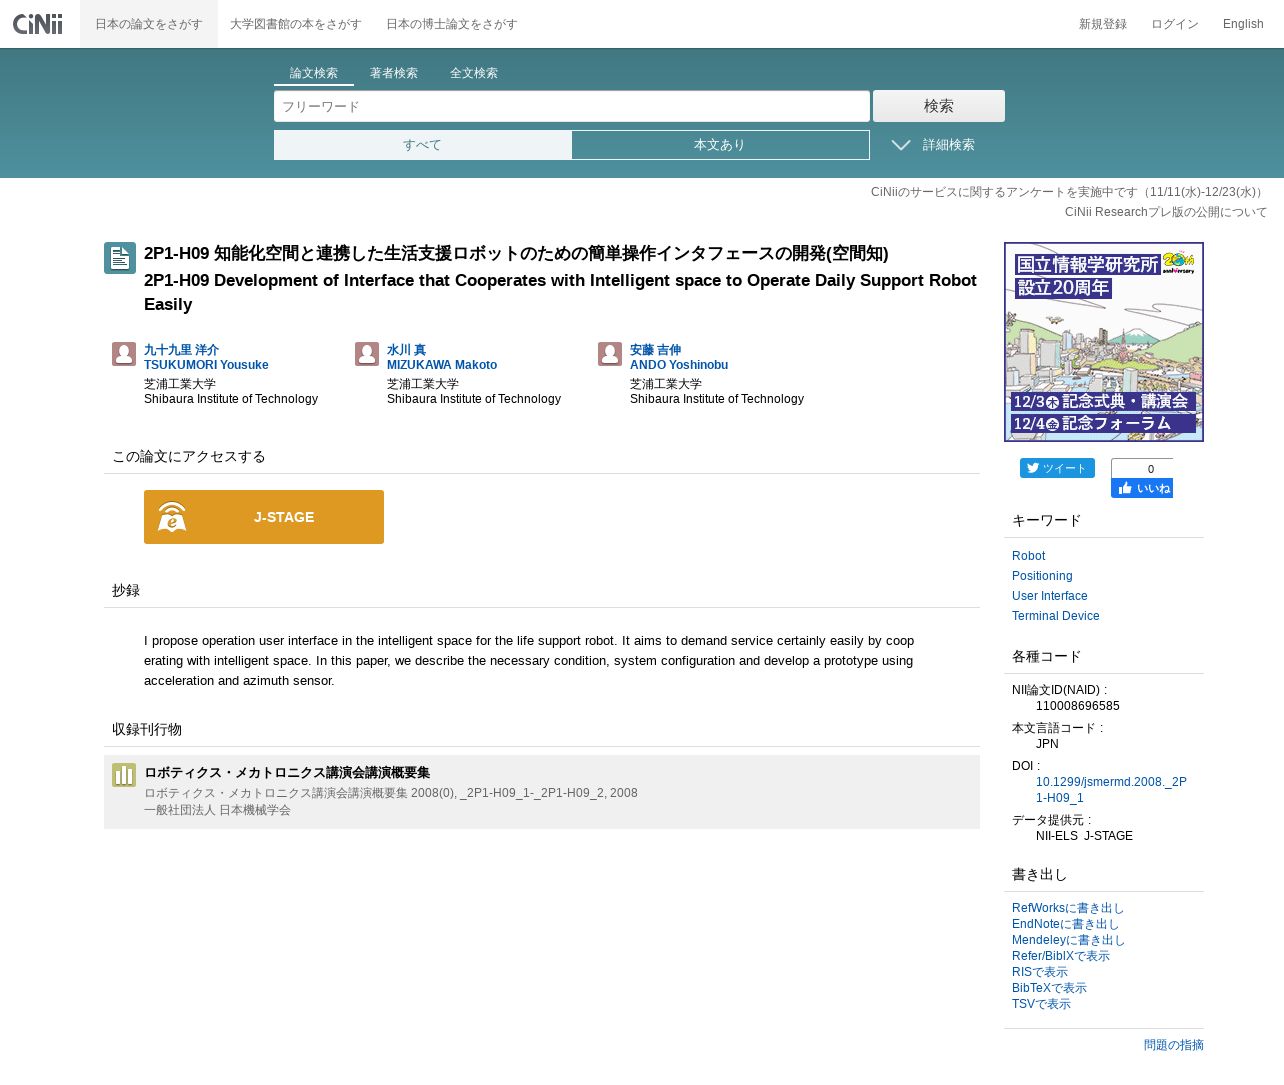Image resolution: width=1284 pixels, height=1085 pixels.
Task: Click the NII 20th anniversary banner image
Action: coord(1104,342)
